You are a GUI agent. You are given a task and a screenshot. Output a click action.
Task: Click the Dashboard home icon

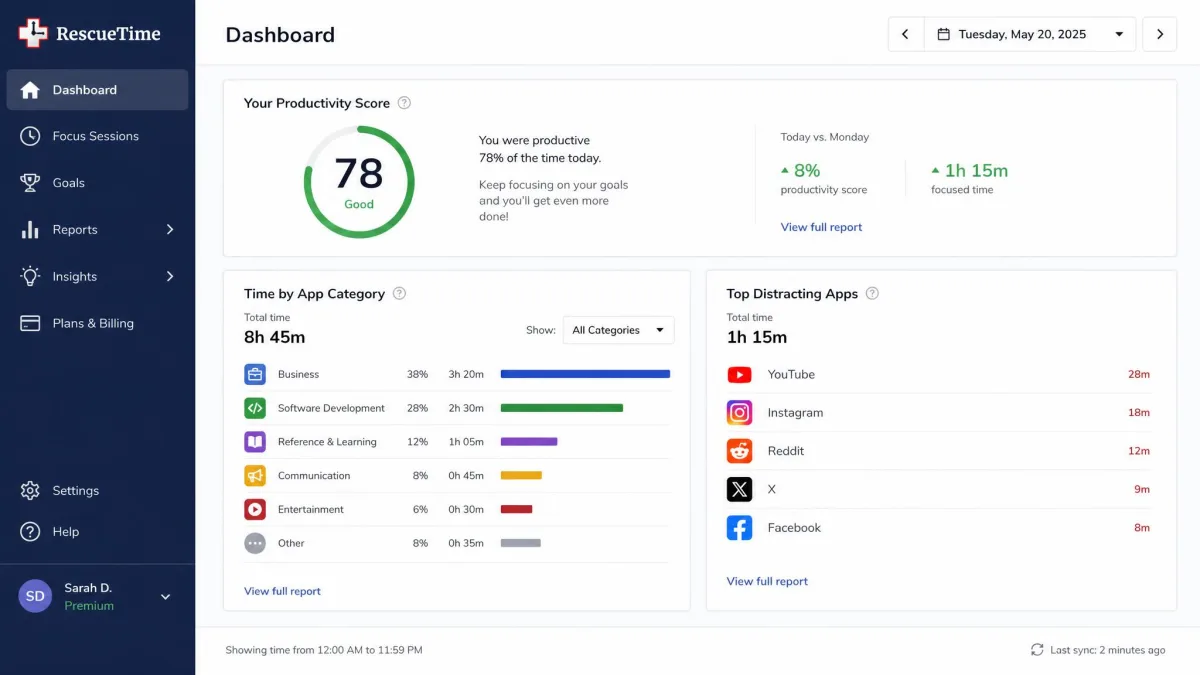pos(30,90)
